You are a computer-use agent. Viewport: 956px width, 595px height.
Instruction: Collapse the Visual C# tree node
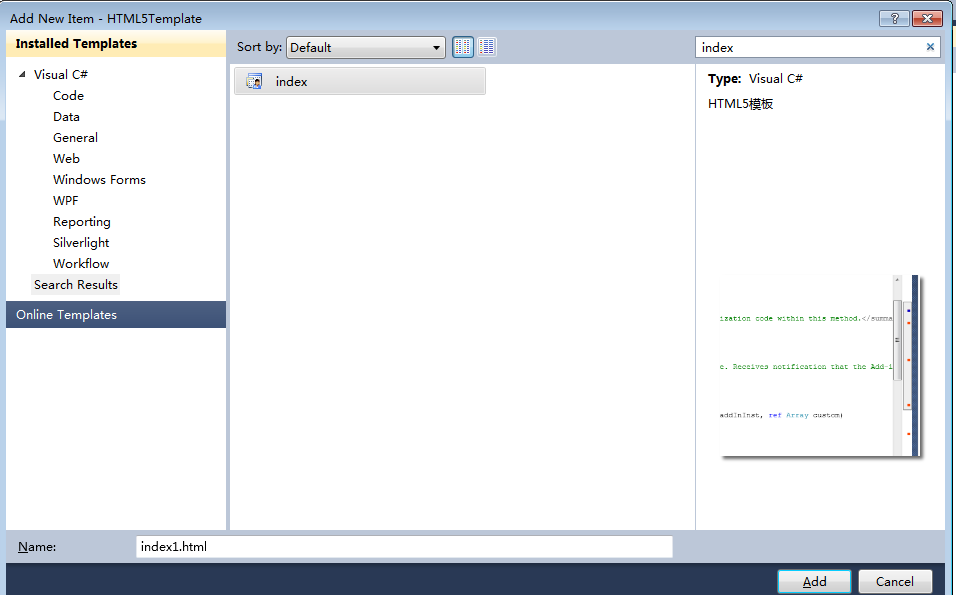tap(22, 74)
